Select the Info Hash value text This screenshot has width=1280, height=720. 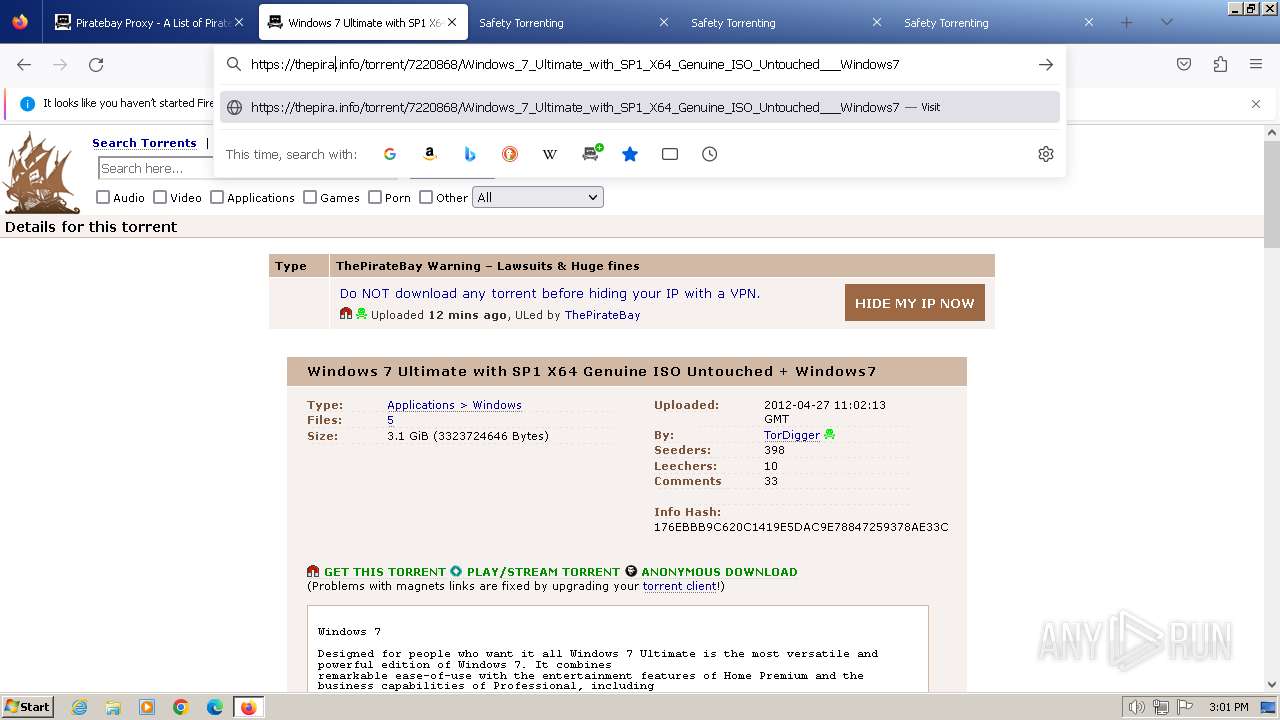click(x=801, y=527)
